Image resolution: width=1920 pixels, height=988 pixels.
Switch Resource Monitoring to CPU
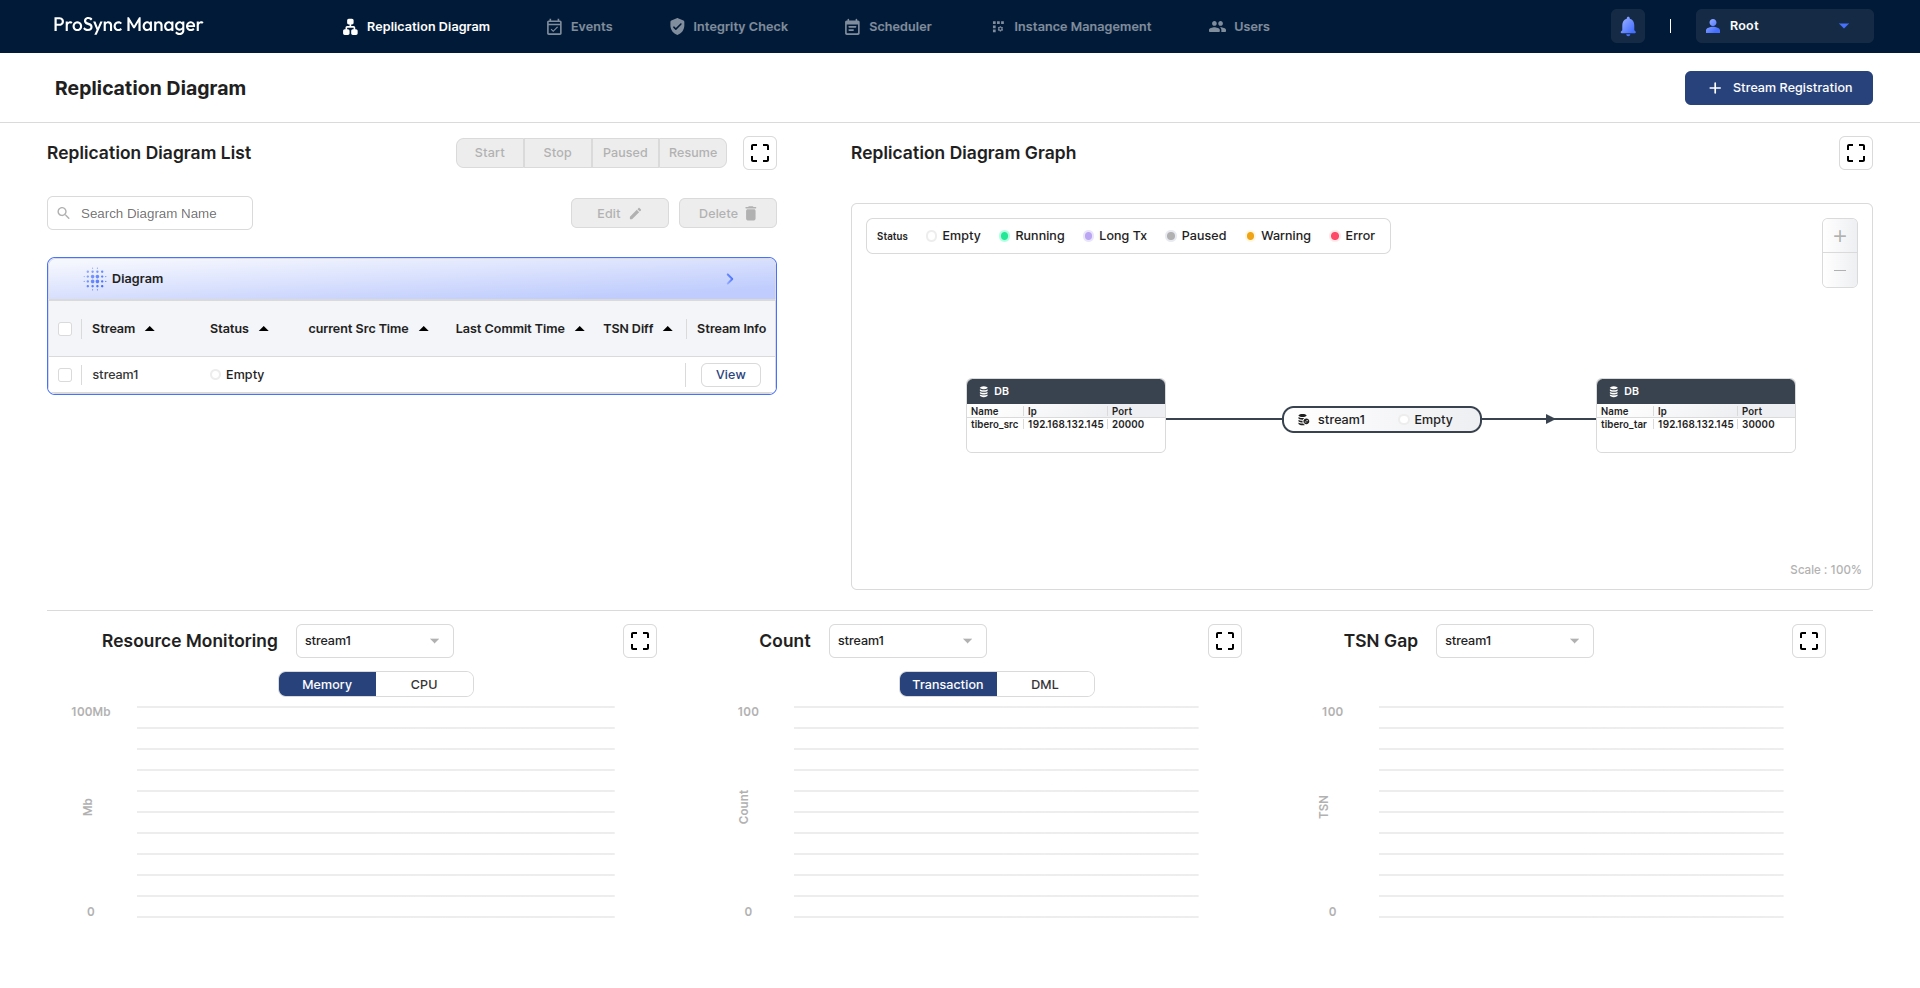[424, 685]
